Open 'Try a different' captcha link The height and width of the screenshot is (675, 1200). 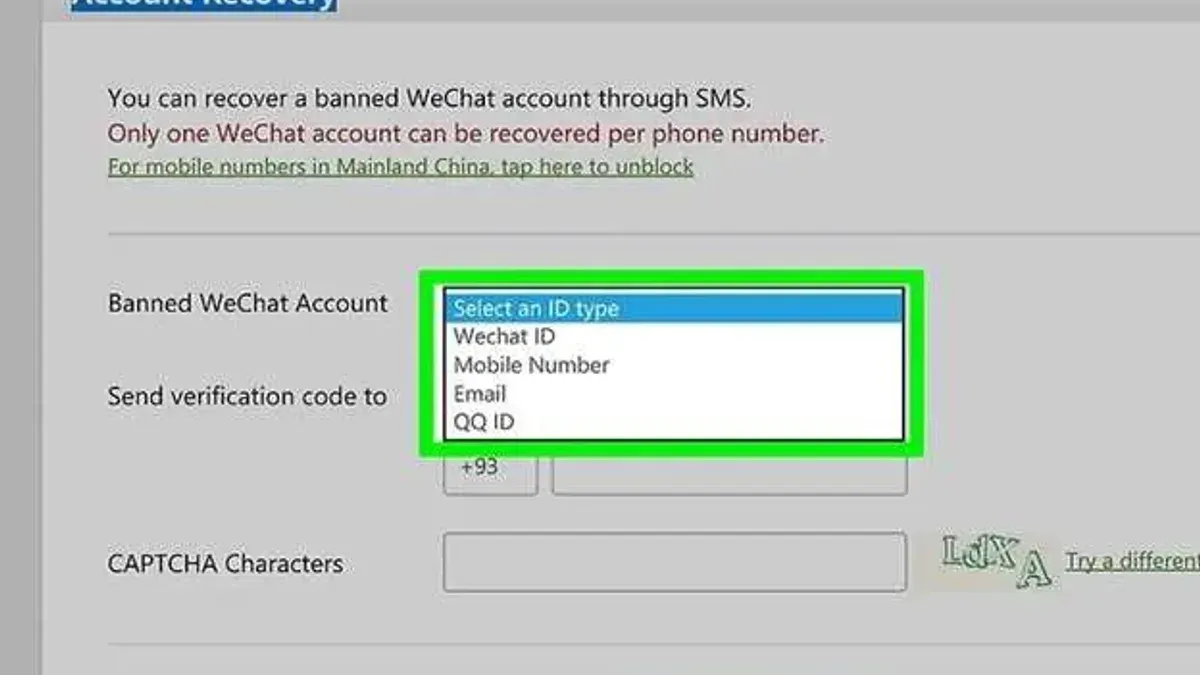coord(1132,561)
